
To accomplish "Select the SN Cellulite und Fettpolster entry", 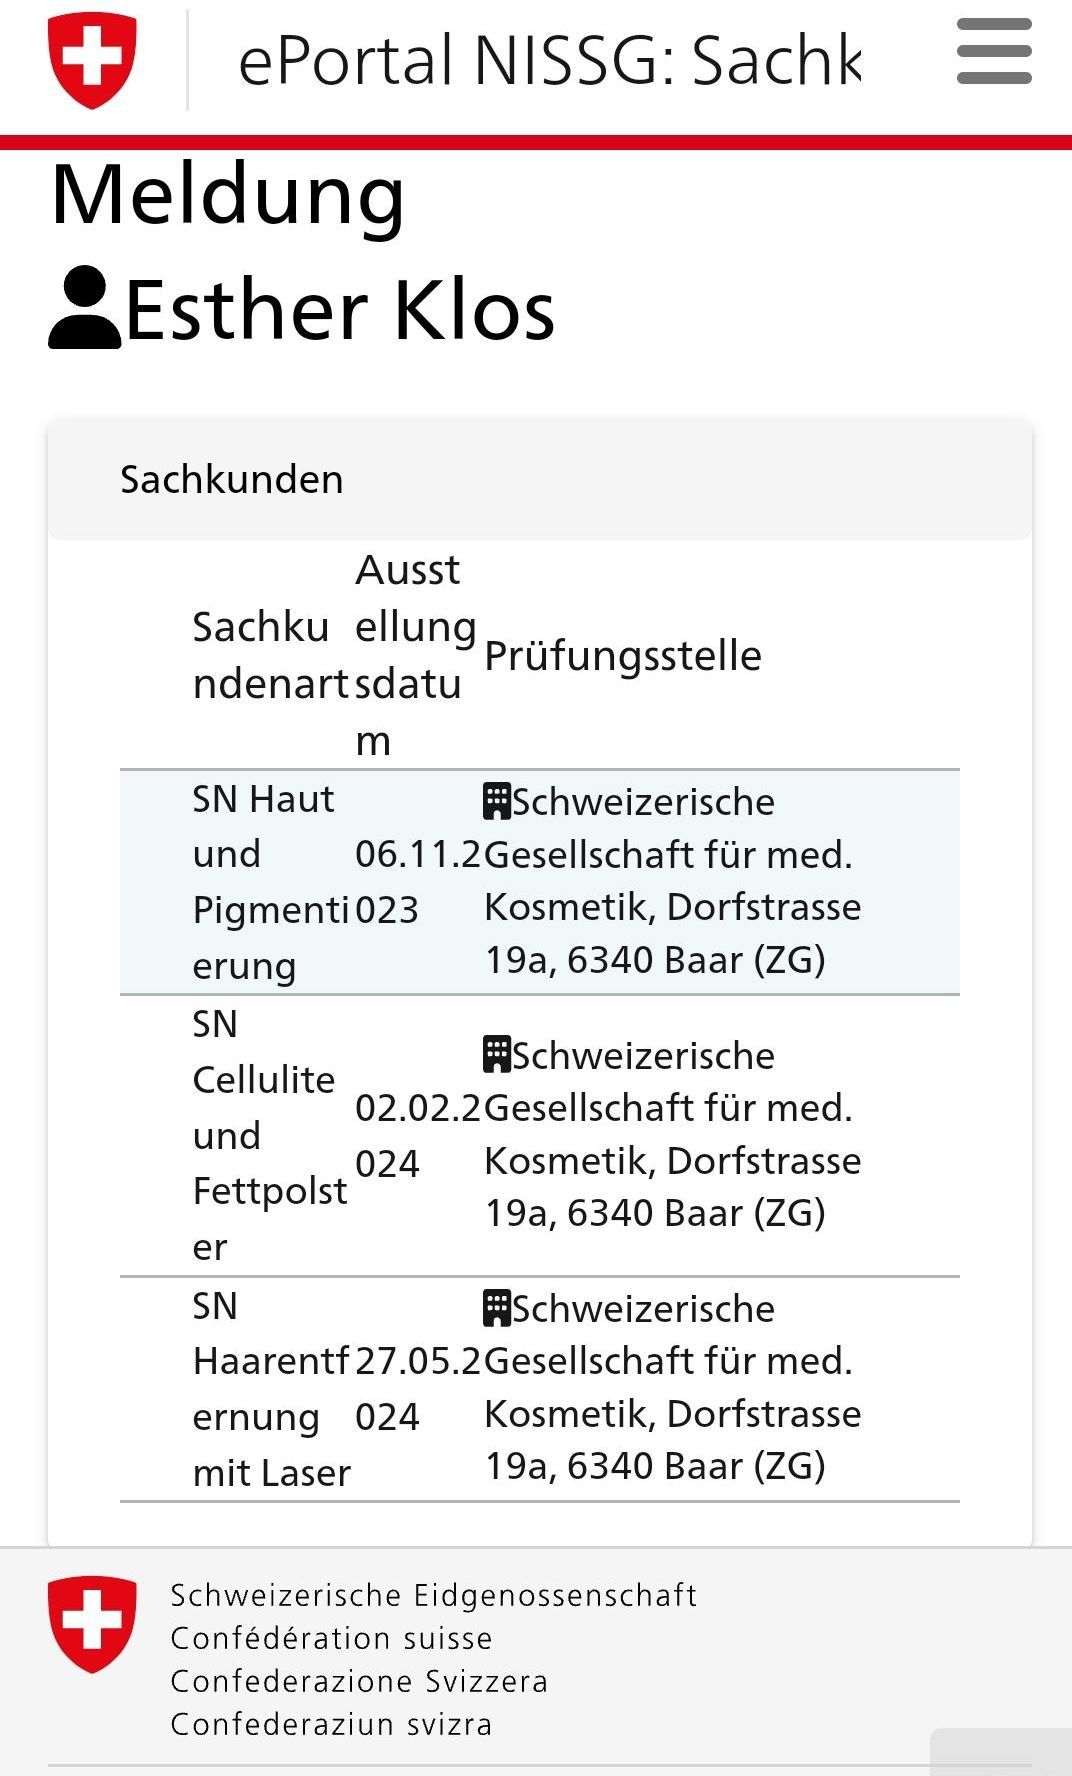I will 540,1135.
